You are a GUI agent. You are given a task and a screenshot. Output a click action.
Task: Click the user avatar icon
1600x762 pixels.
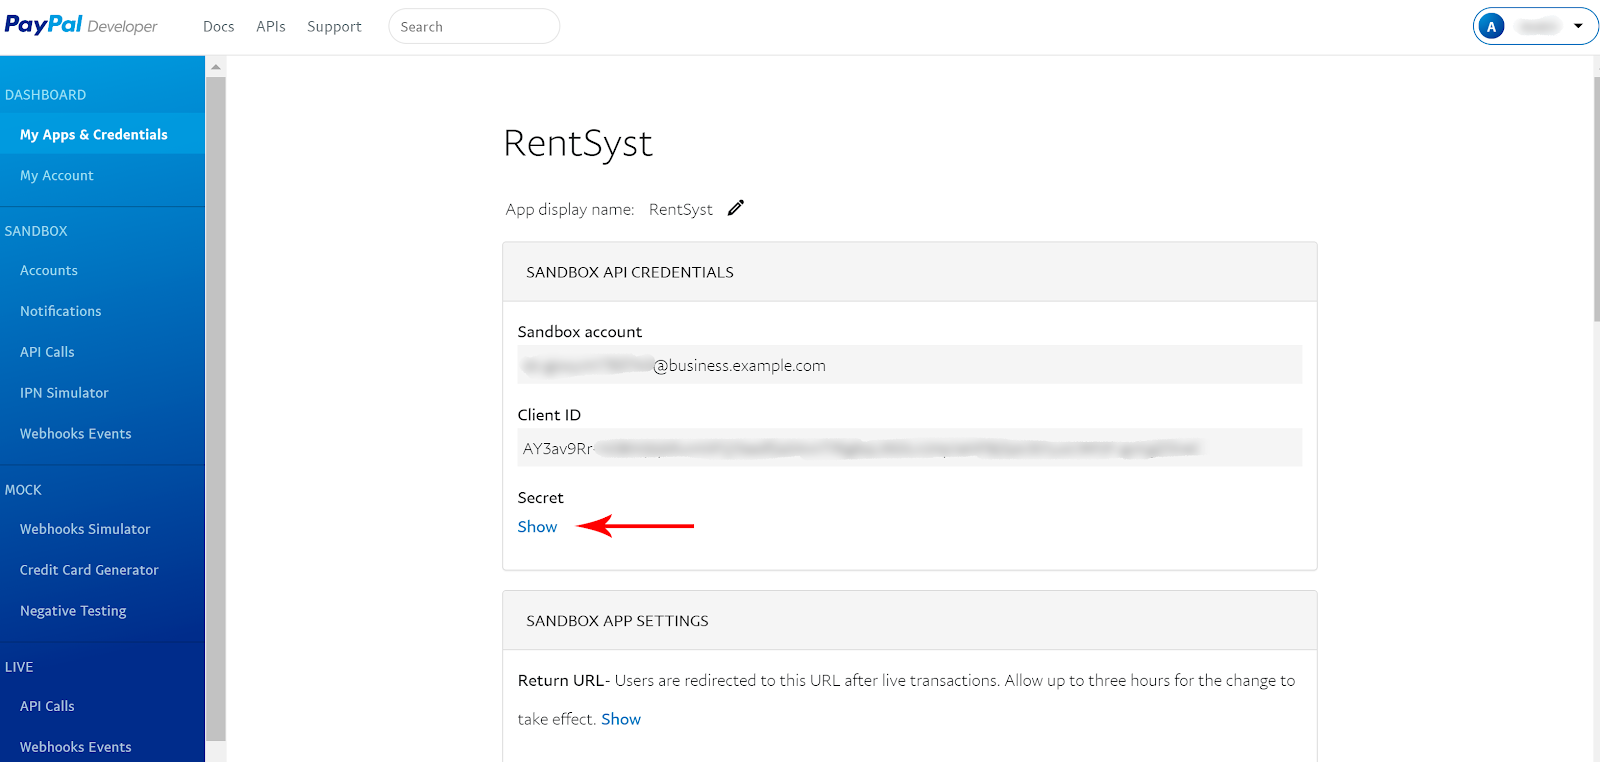[x=1492, y=27]
